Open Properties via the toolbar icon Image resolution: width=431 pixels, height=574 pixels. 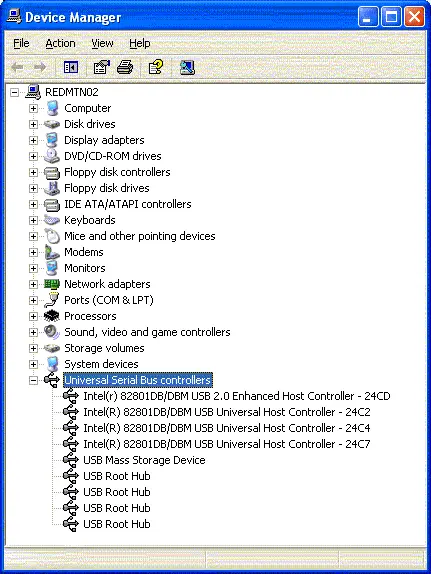[101, 67]
